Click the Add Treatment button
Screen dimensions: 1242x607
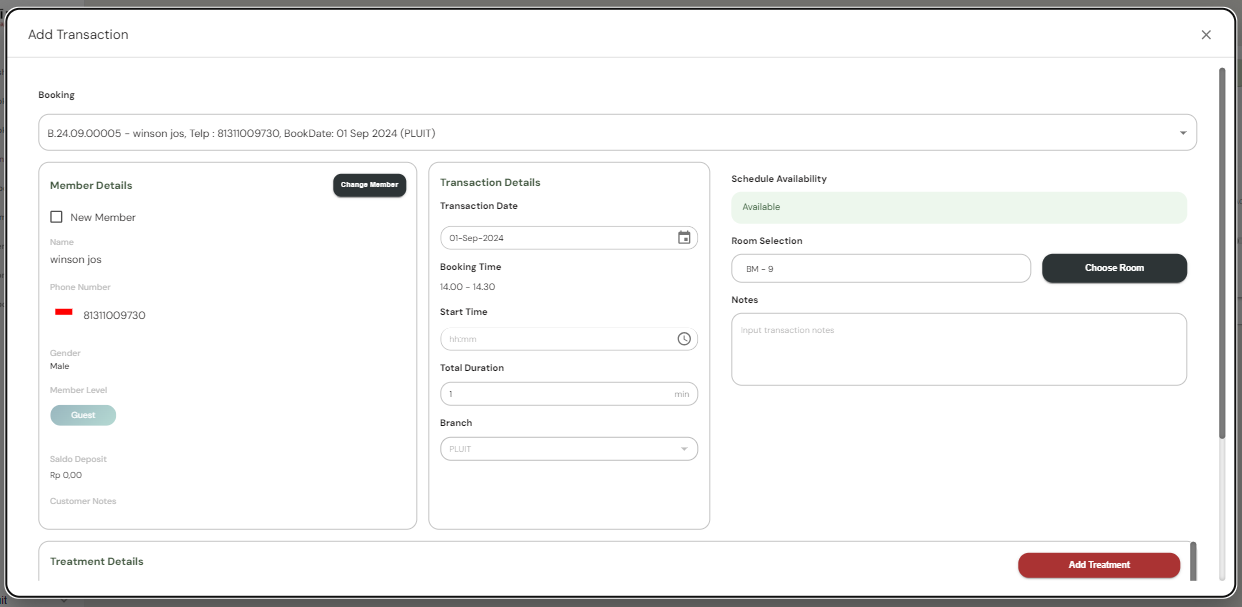(1098, 565)
